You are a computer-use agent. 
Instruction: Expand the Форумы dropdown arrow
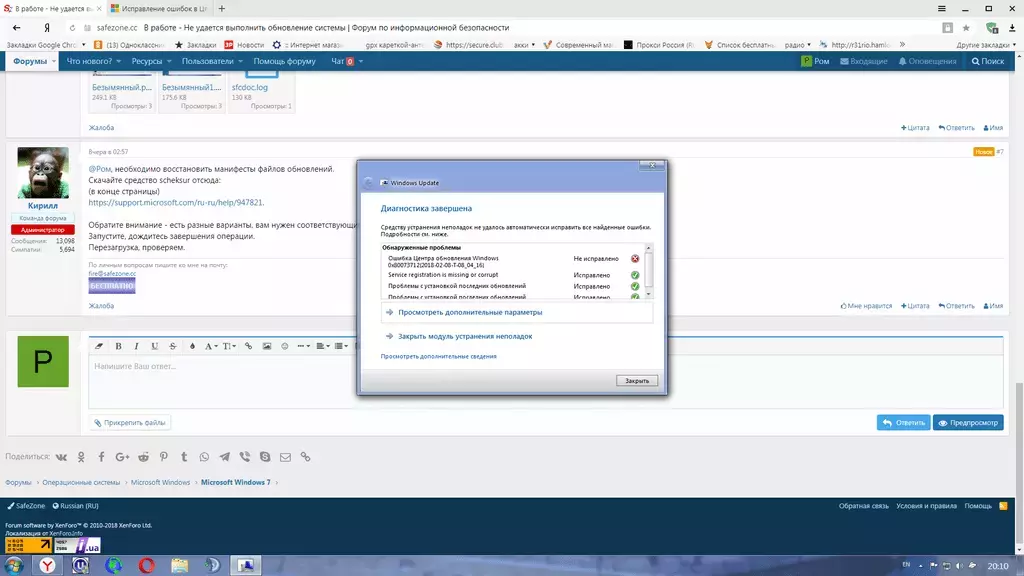pos(54,61)
